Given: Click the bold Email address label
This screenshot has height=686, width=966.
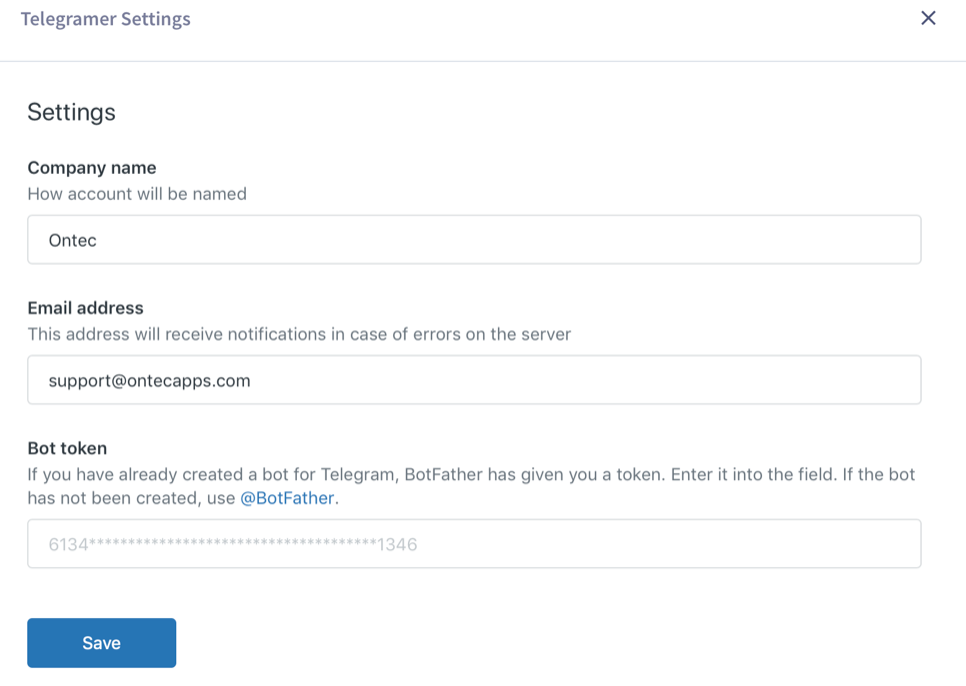Looking at the screenshot, I should [x=85, y=308].
